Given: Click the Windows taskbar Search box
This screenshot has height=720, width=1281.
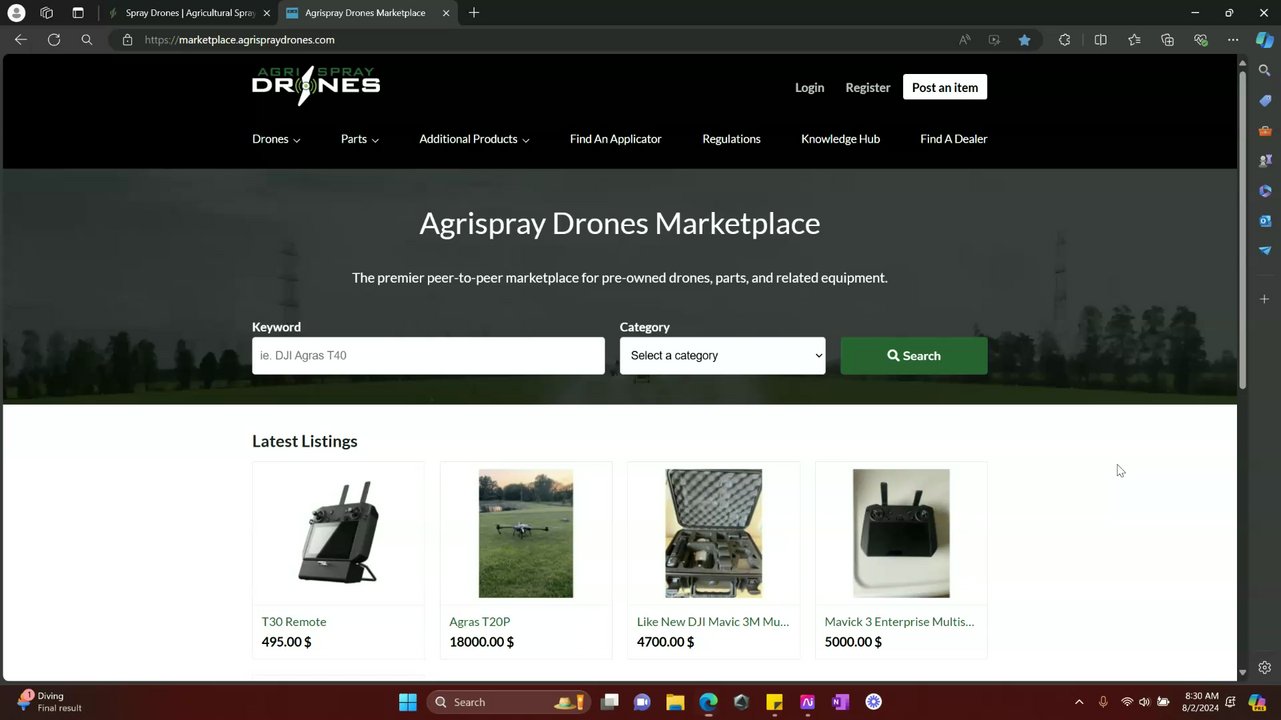Looking at the screenshot, I should (508, 702).
